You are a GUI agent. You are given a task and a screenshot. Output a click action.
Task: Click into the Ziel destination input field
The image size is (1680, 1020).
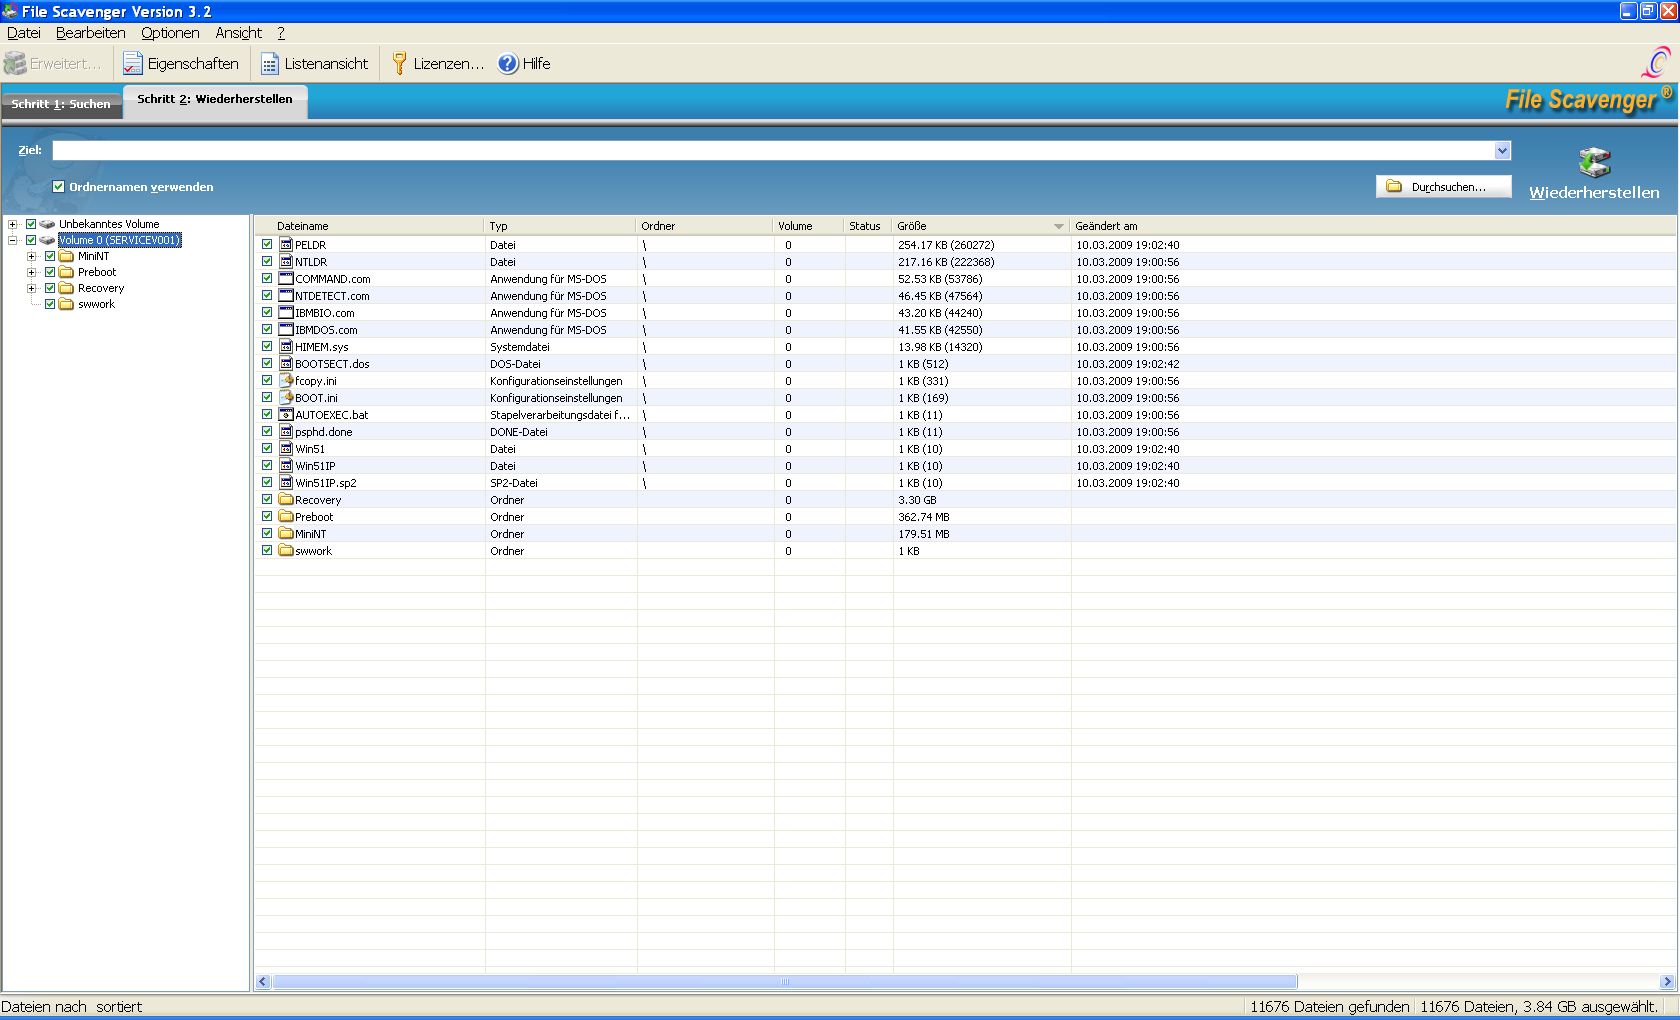[x=773, y=151]
